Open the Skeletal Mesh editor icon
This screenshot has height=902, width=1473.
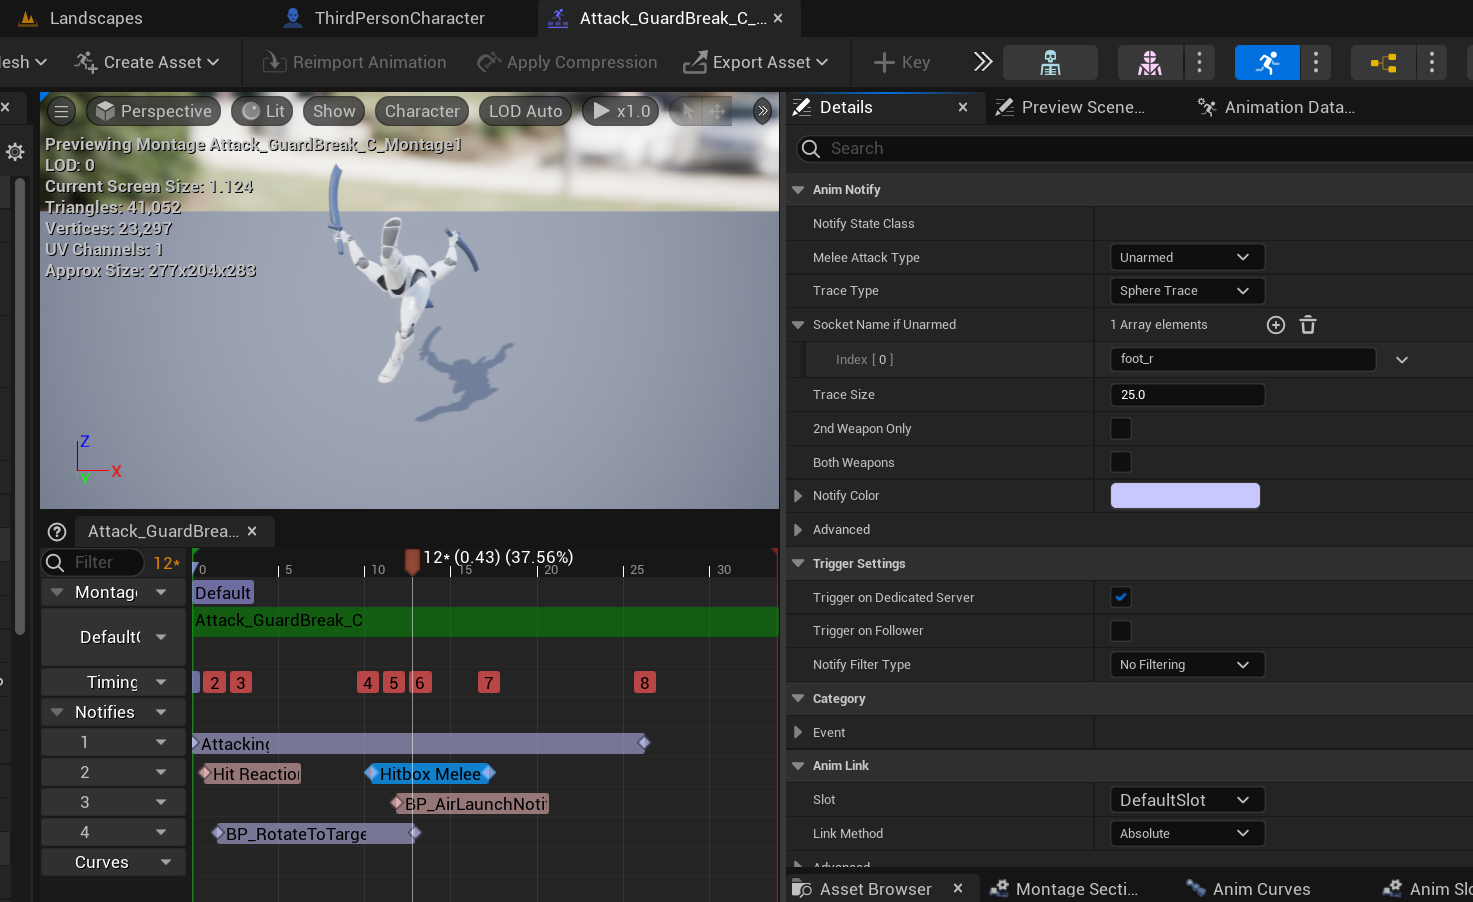[x=1148, y=62]
